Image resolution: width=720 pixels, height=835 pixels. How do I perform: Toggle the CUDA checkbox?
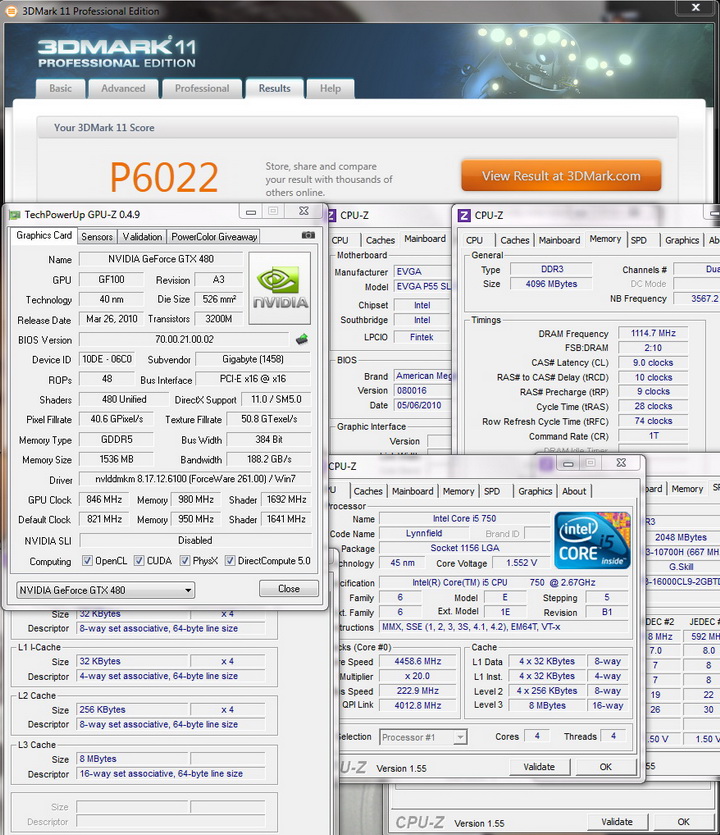pyautogui.click(x=139, y=561)
